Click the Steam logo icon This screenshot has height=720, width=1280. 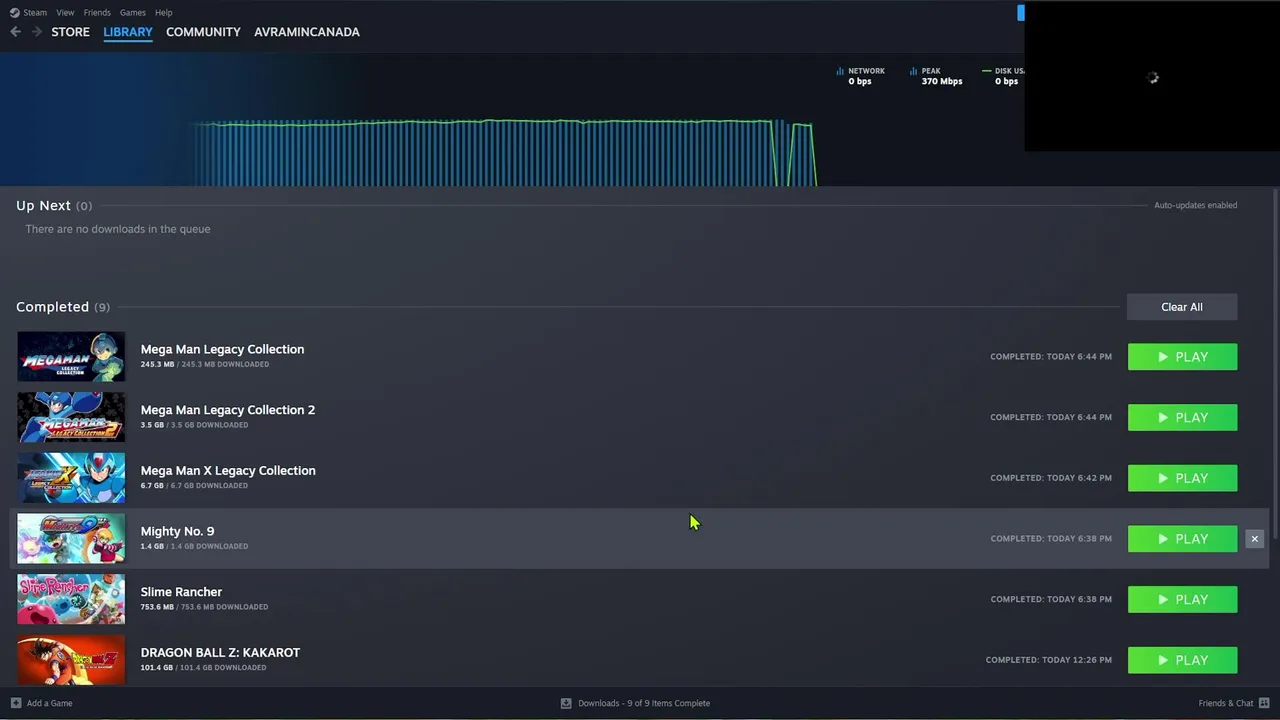click(x=14, y=12)
